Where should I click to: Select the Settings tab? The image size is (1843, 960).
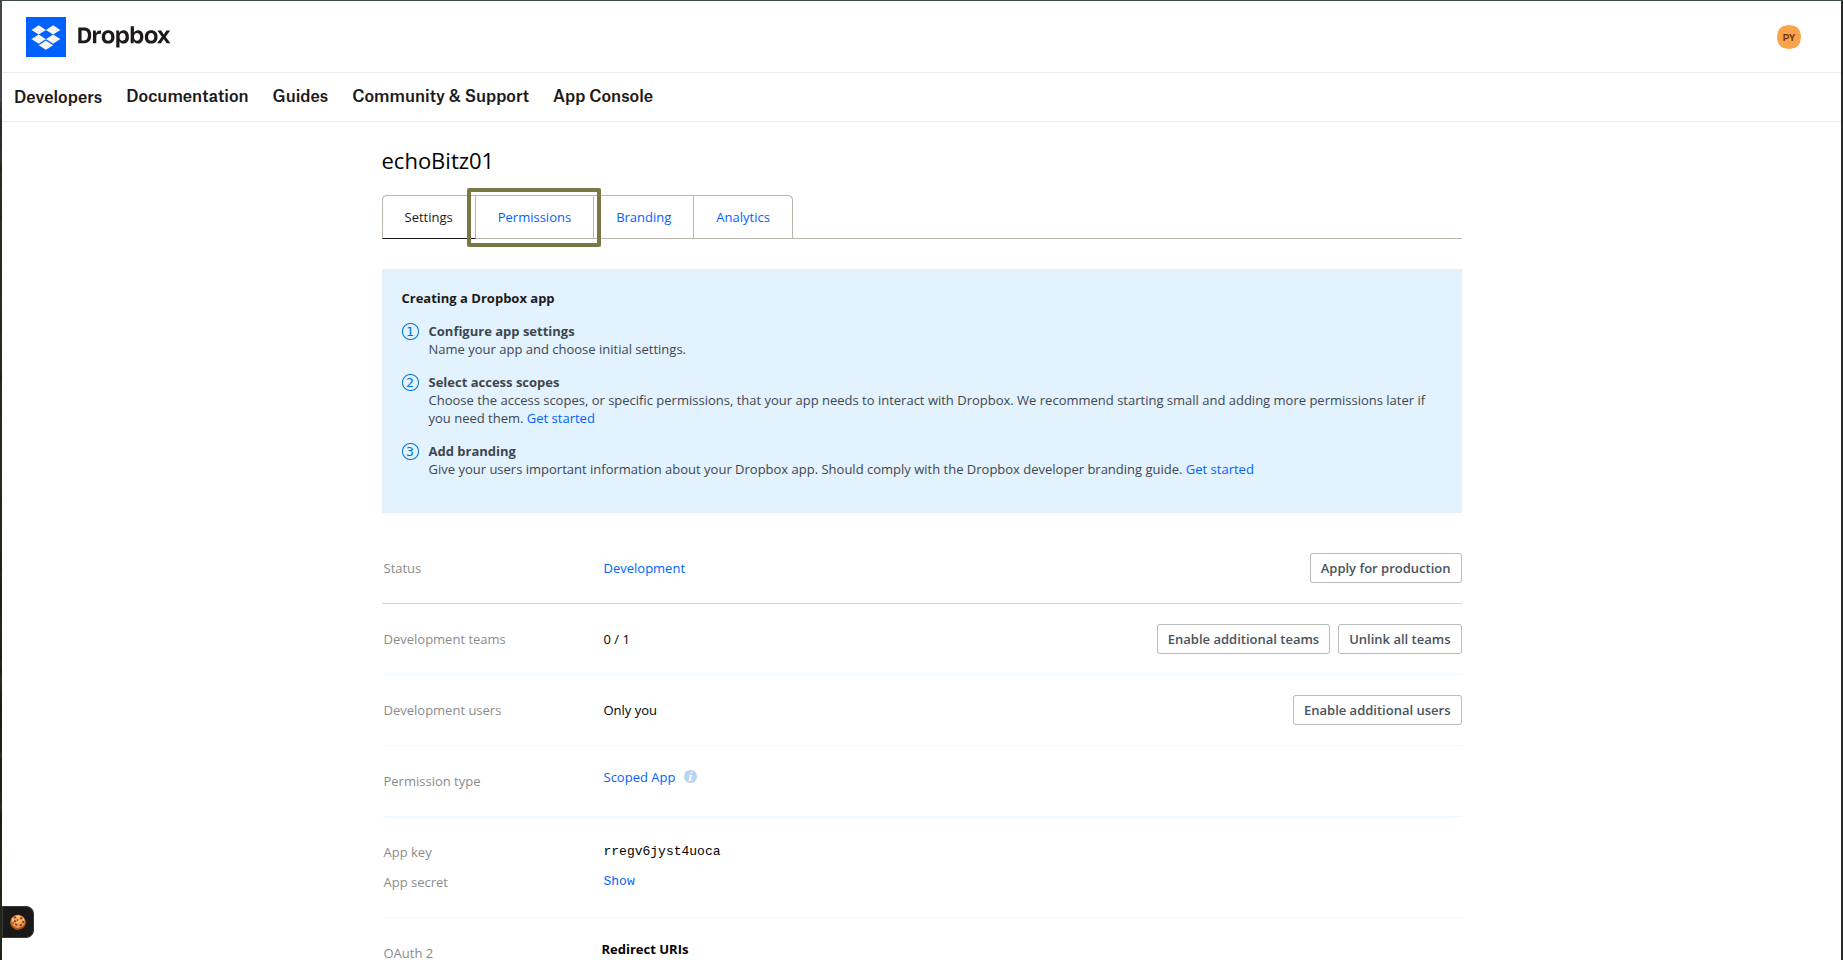428,217
